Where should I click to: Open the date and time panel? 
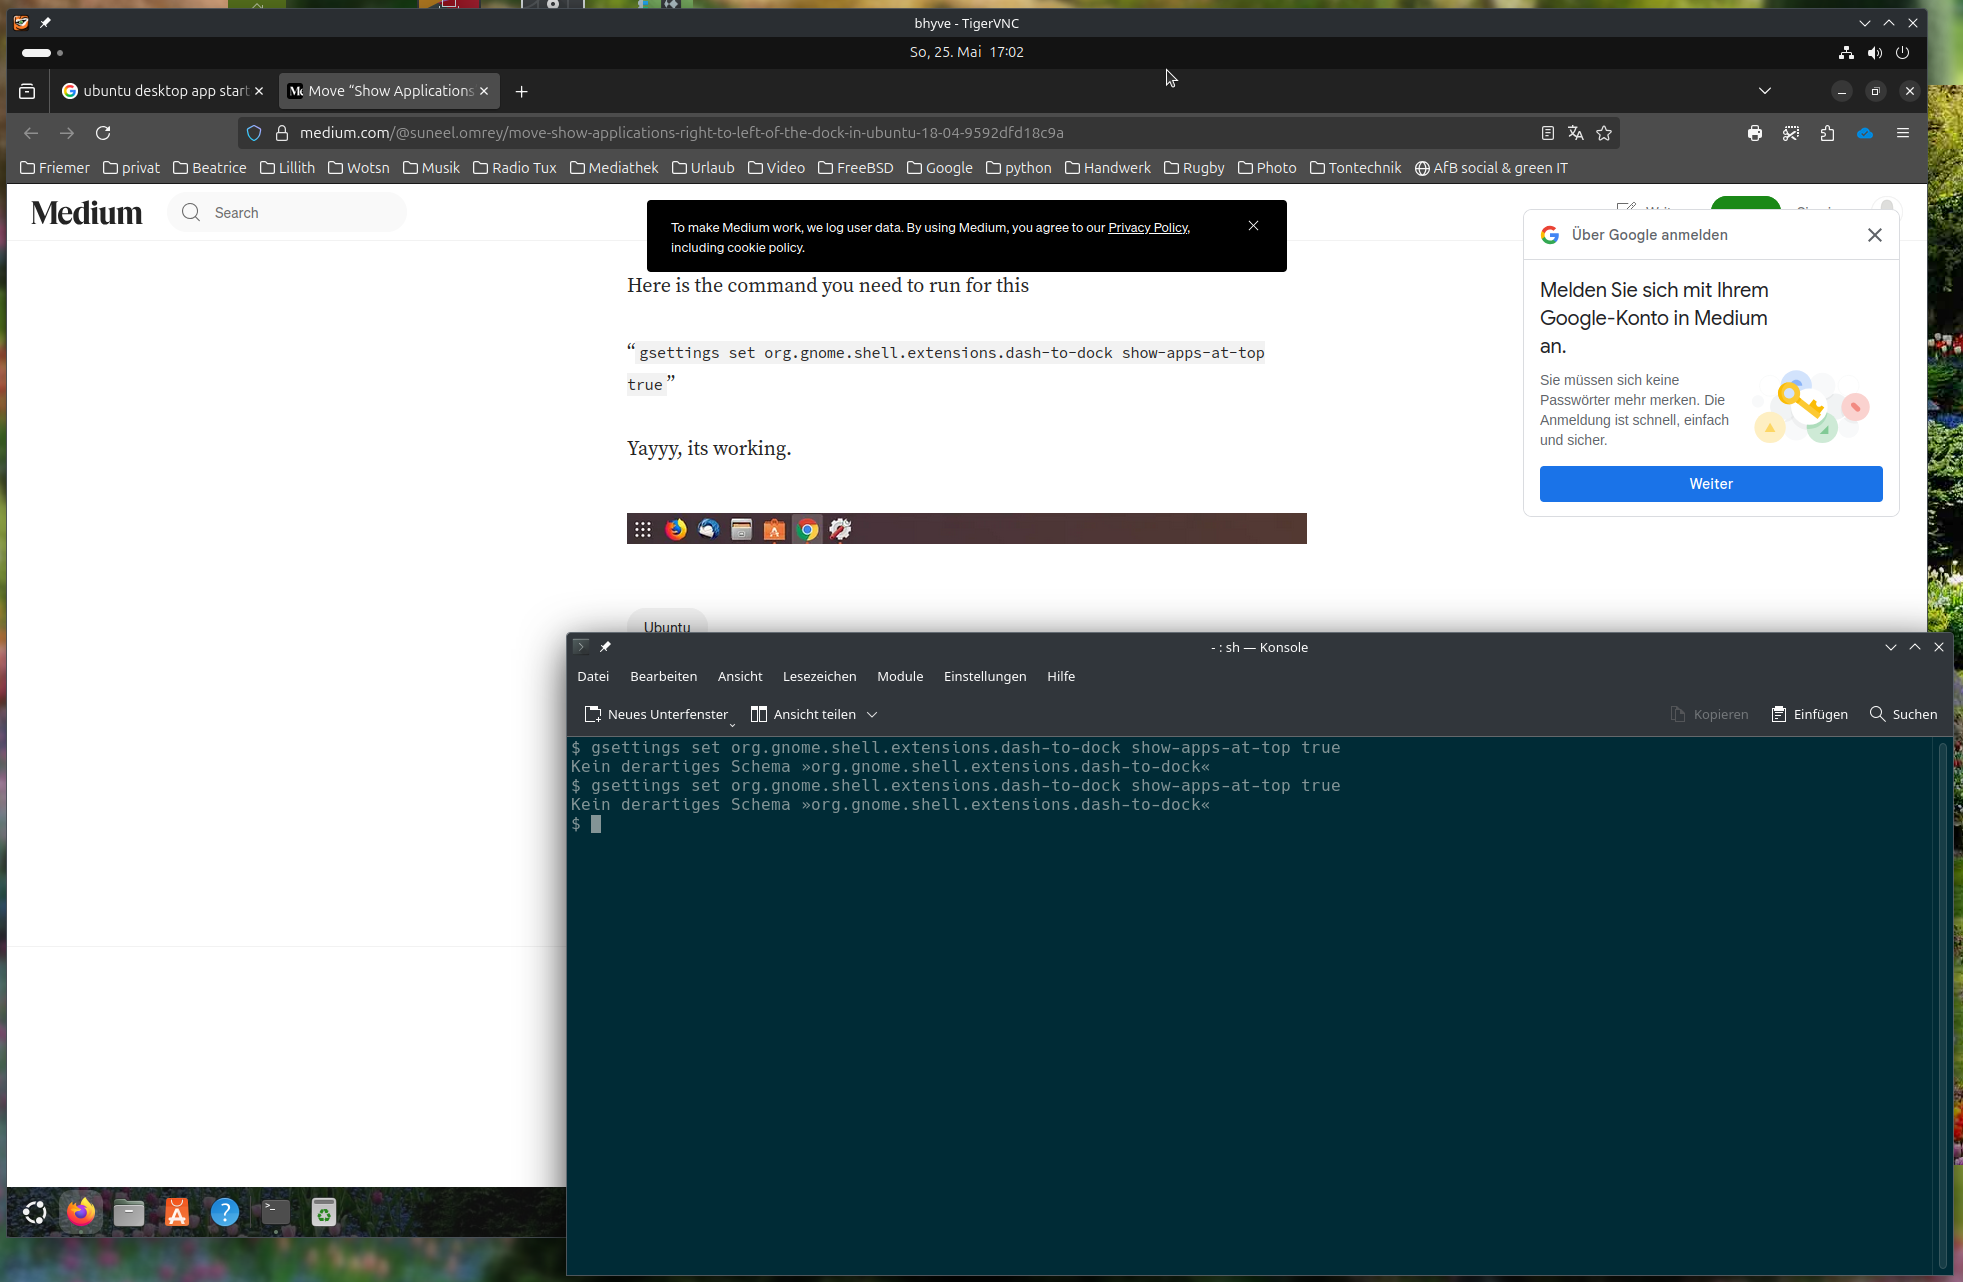pos(966,52)
